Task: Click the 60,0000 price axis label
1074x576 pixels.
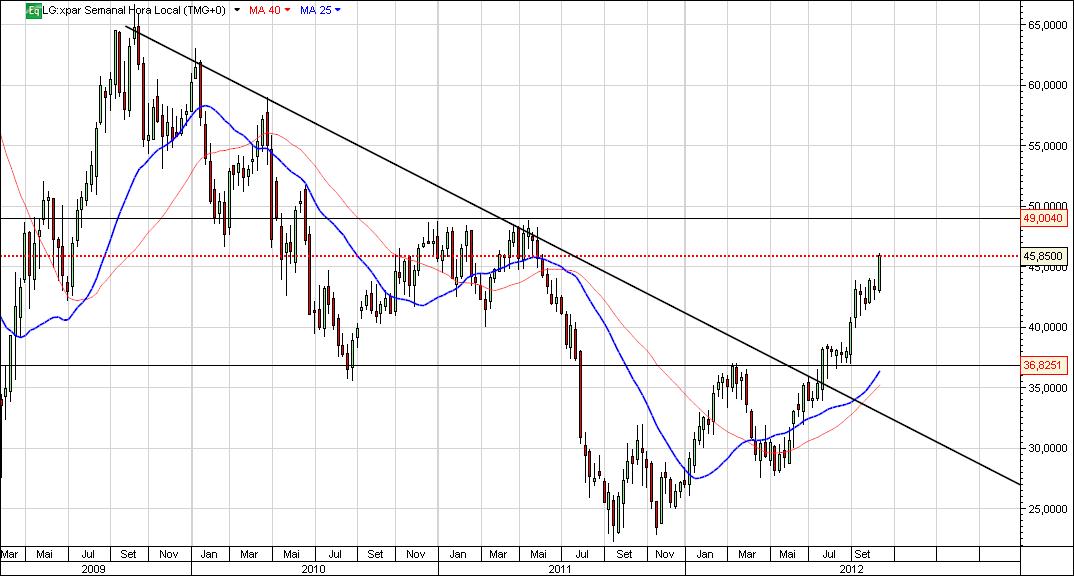Action: pyautogui.click(x=1047, y=85)
